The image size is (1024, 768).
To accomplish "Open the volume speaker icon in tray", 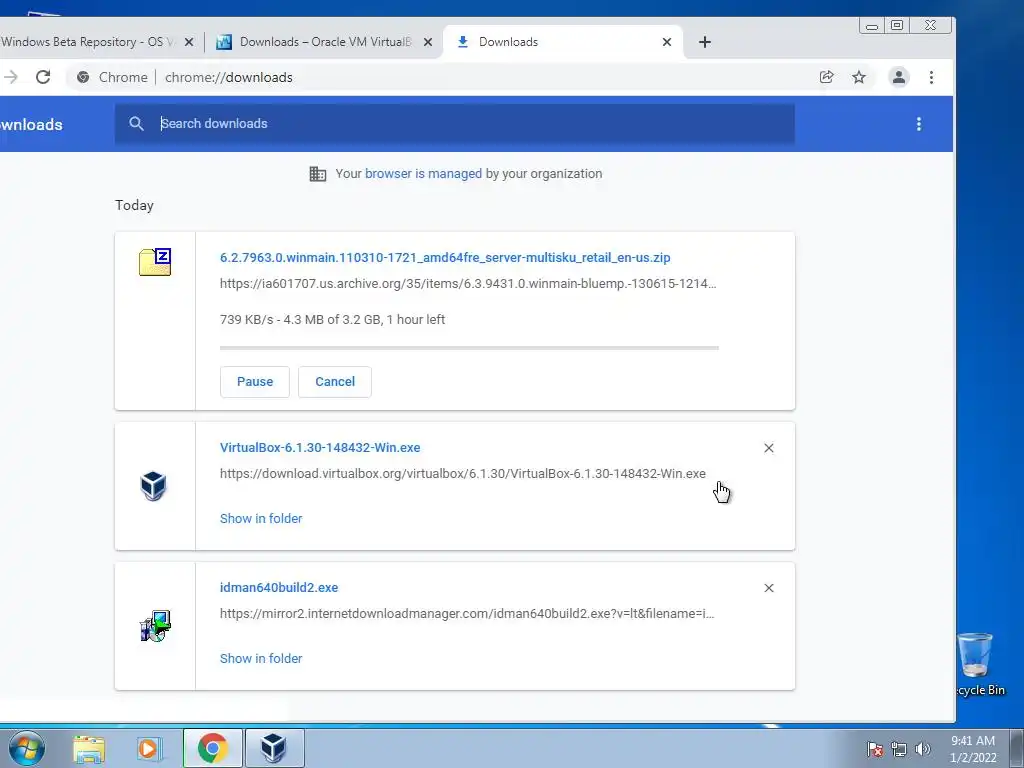I will pyautogui.click(x=922, y=749).
